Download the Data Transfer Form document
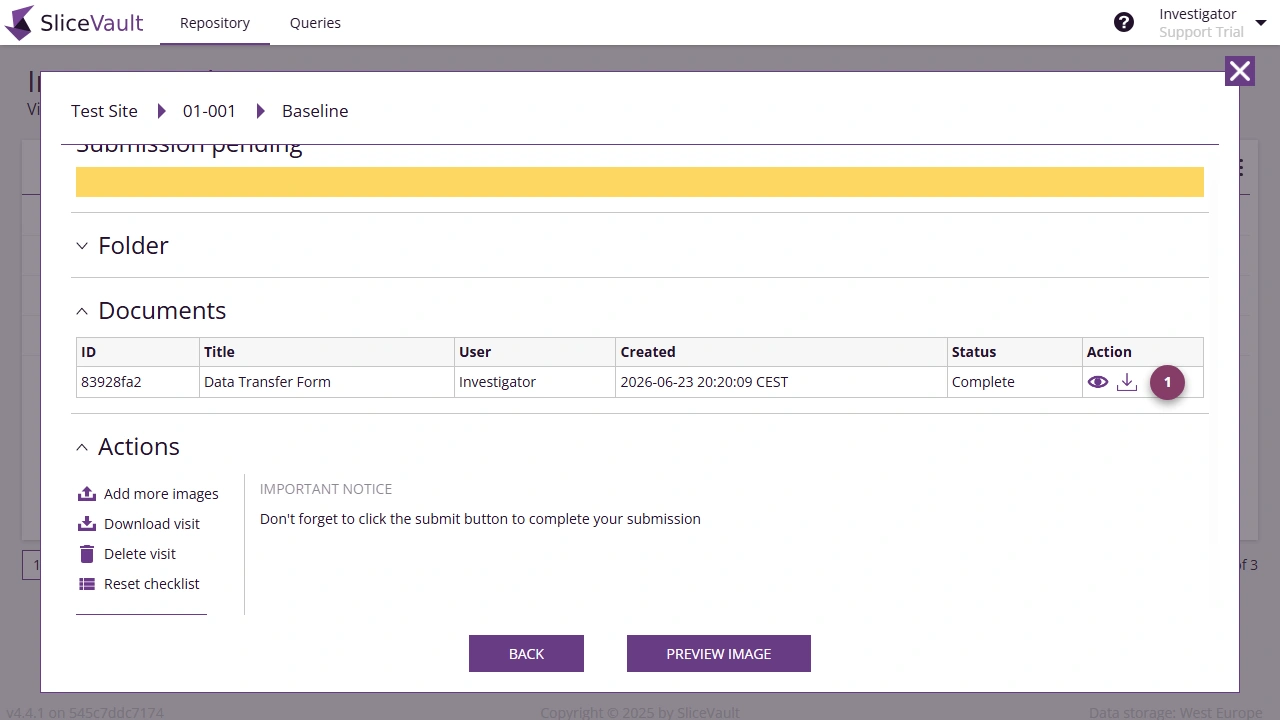This screenshot has width=1280, height=720. click(1127, 382)
